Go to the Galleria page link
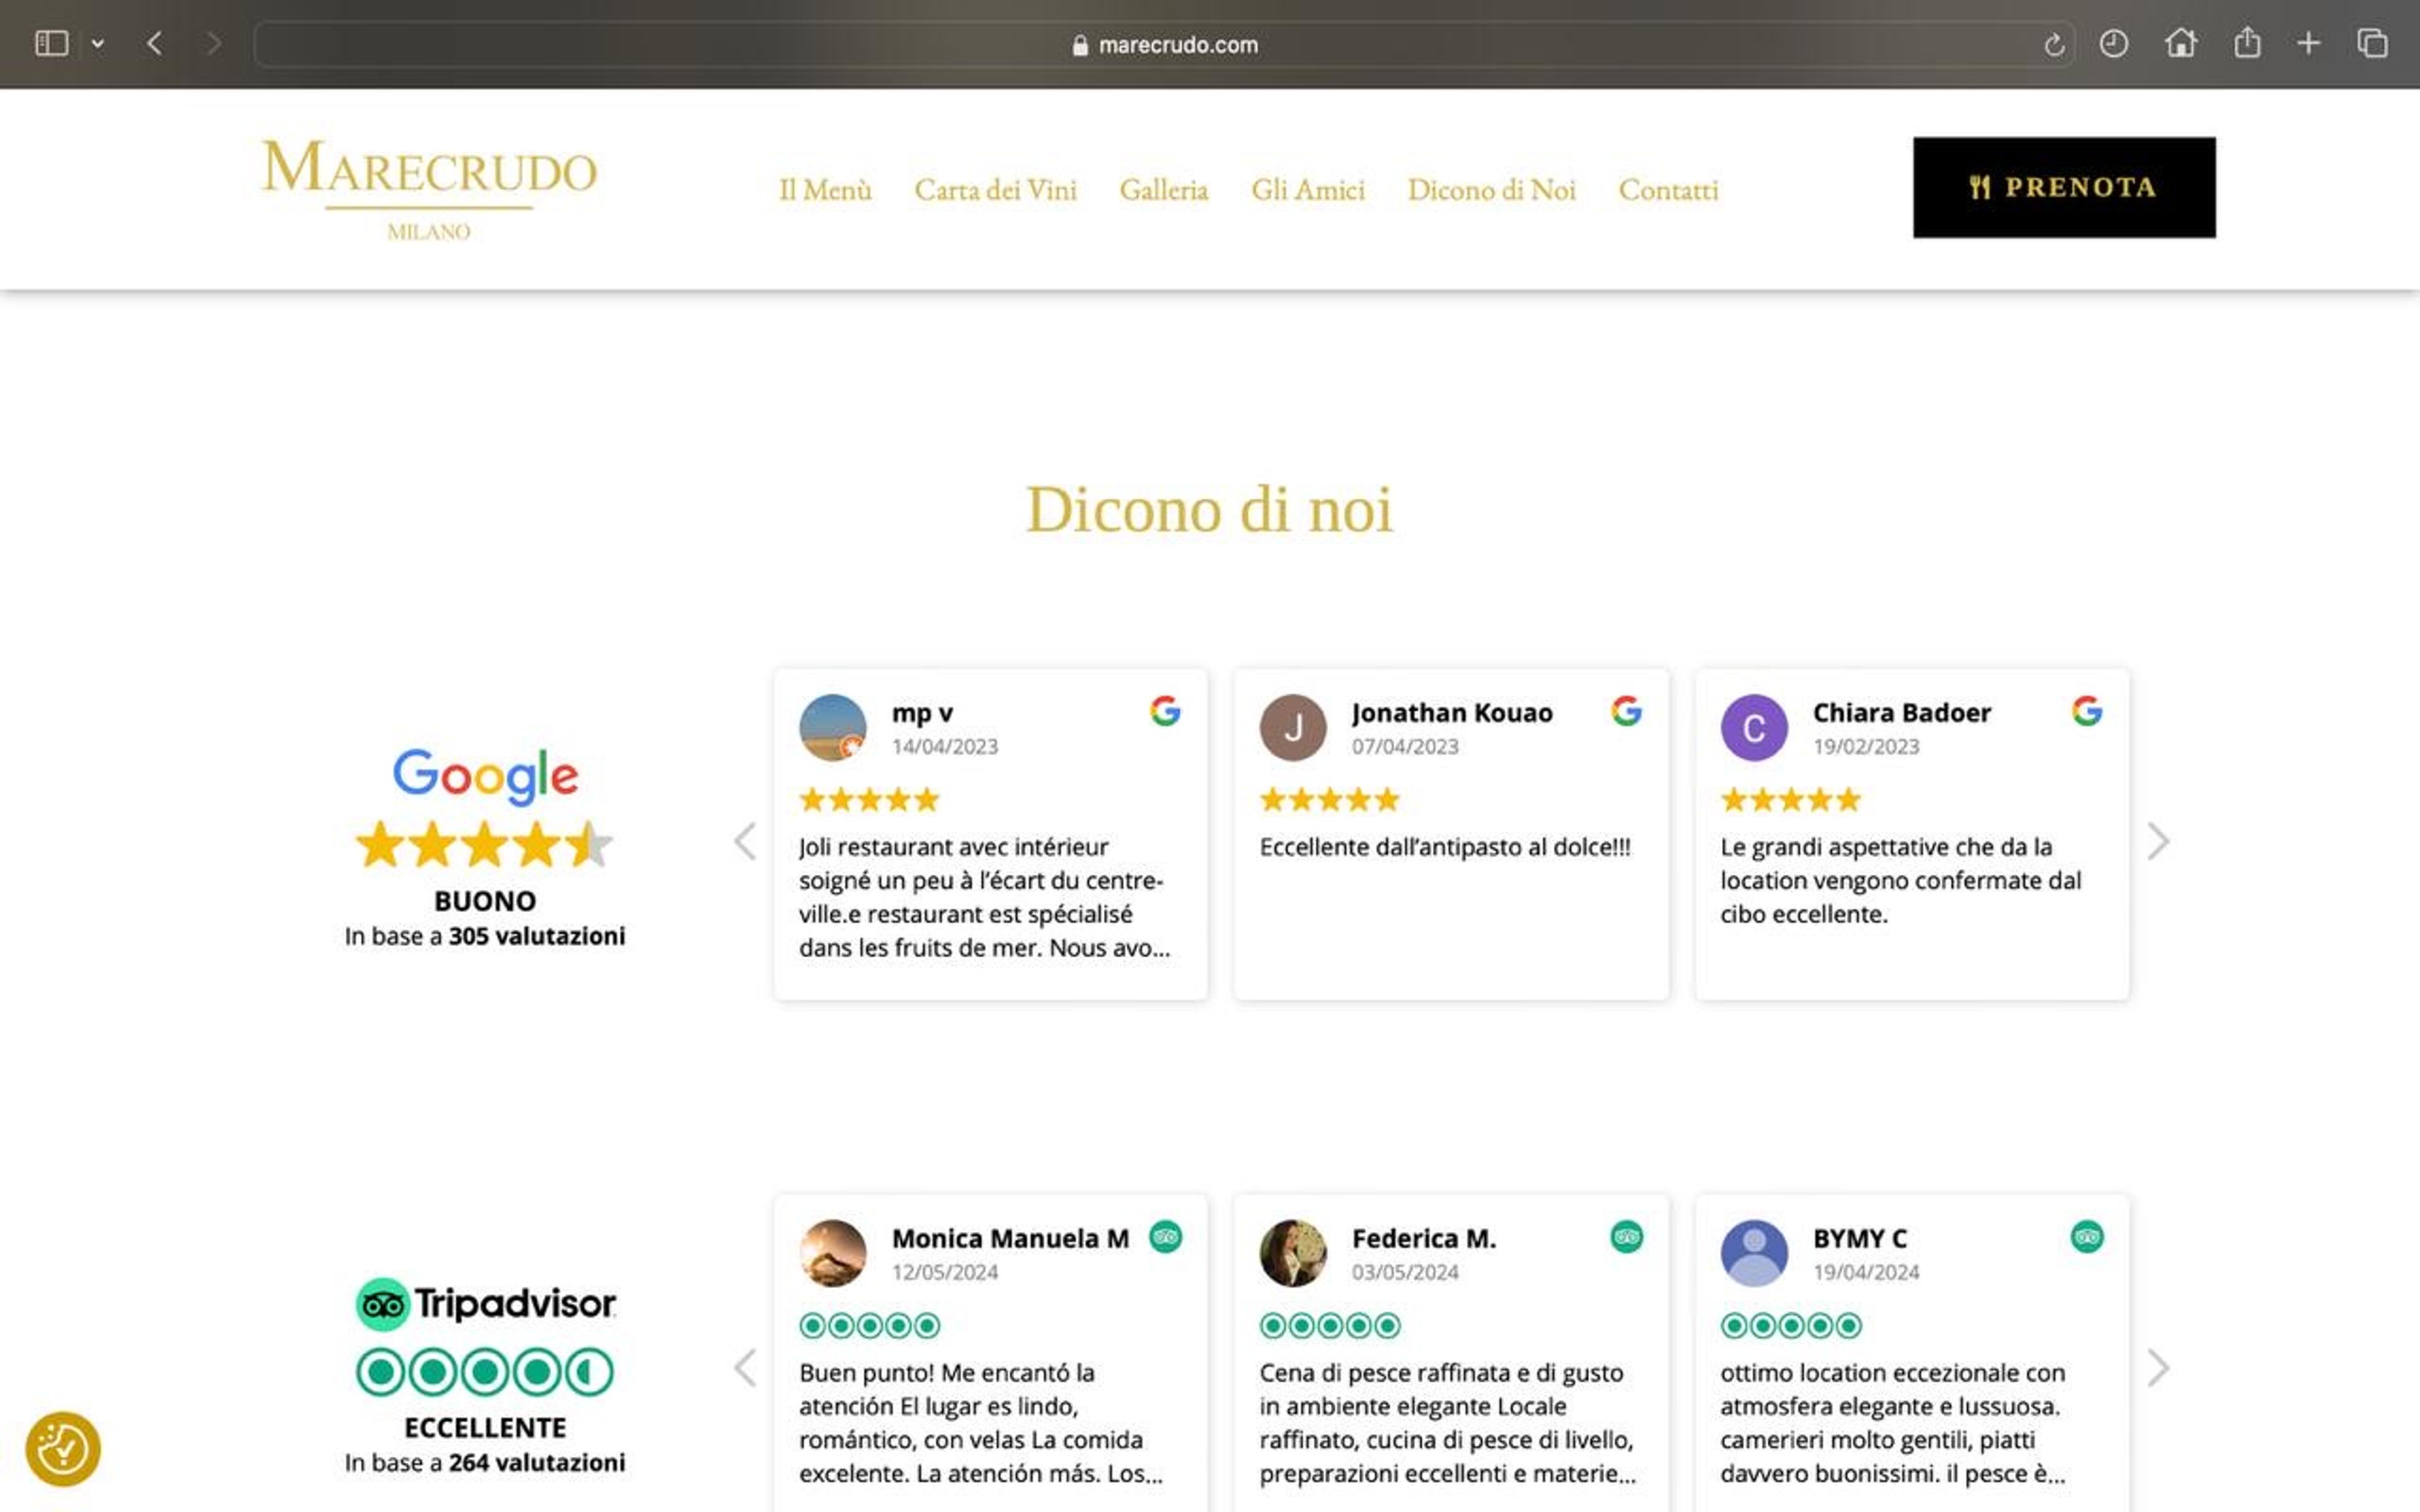Viewport: 2420px width, 1512px height. (1163, 189)
